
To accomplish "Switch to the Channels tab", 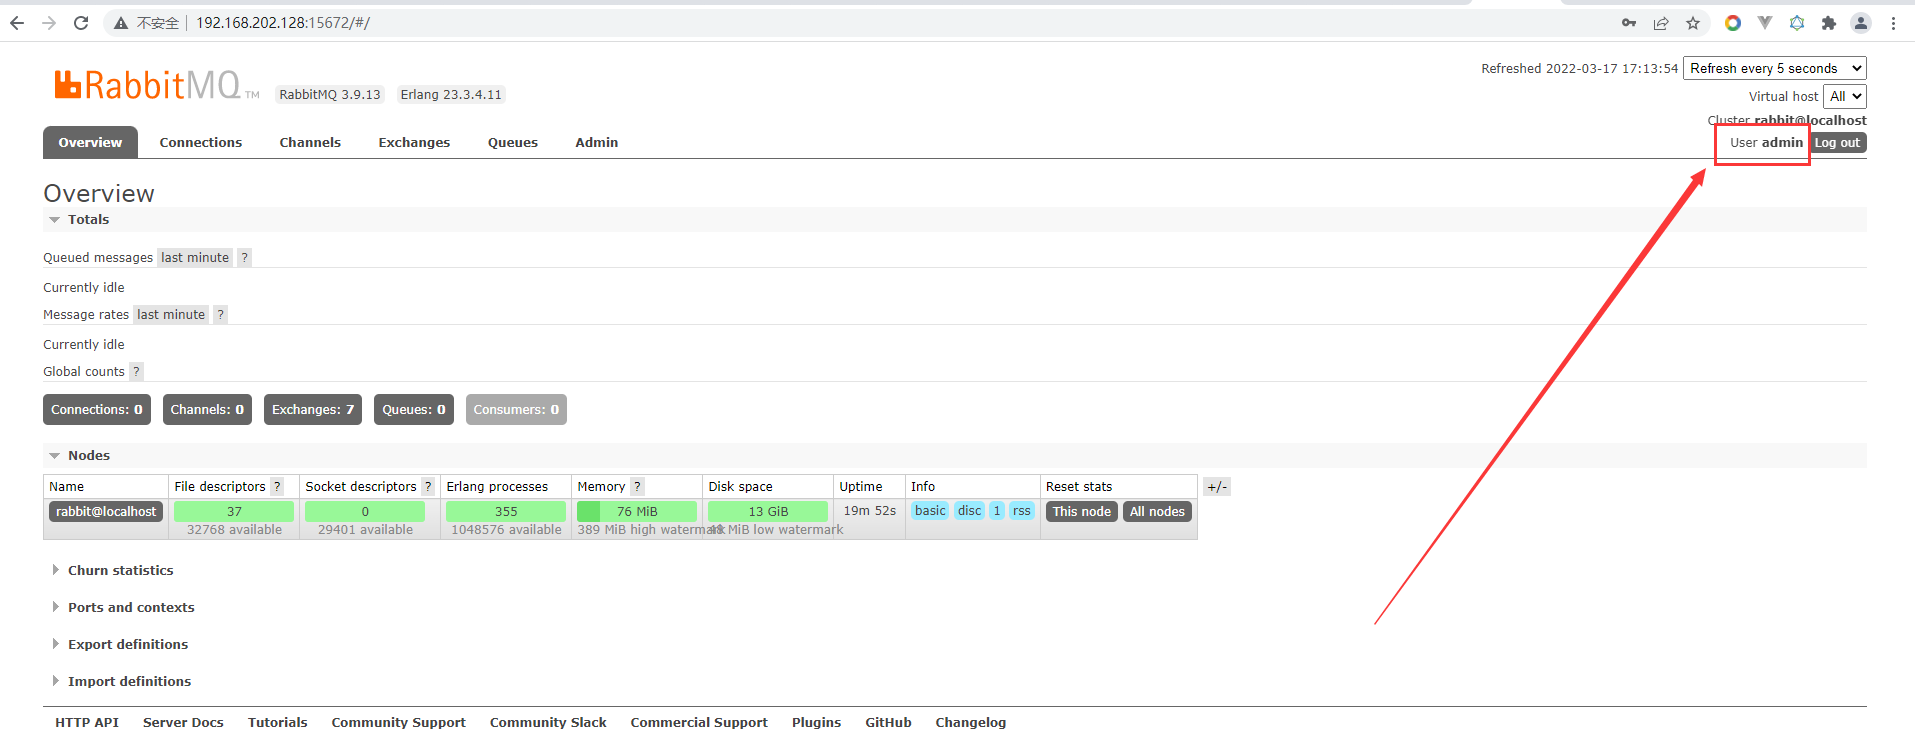I will point(310,143).
